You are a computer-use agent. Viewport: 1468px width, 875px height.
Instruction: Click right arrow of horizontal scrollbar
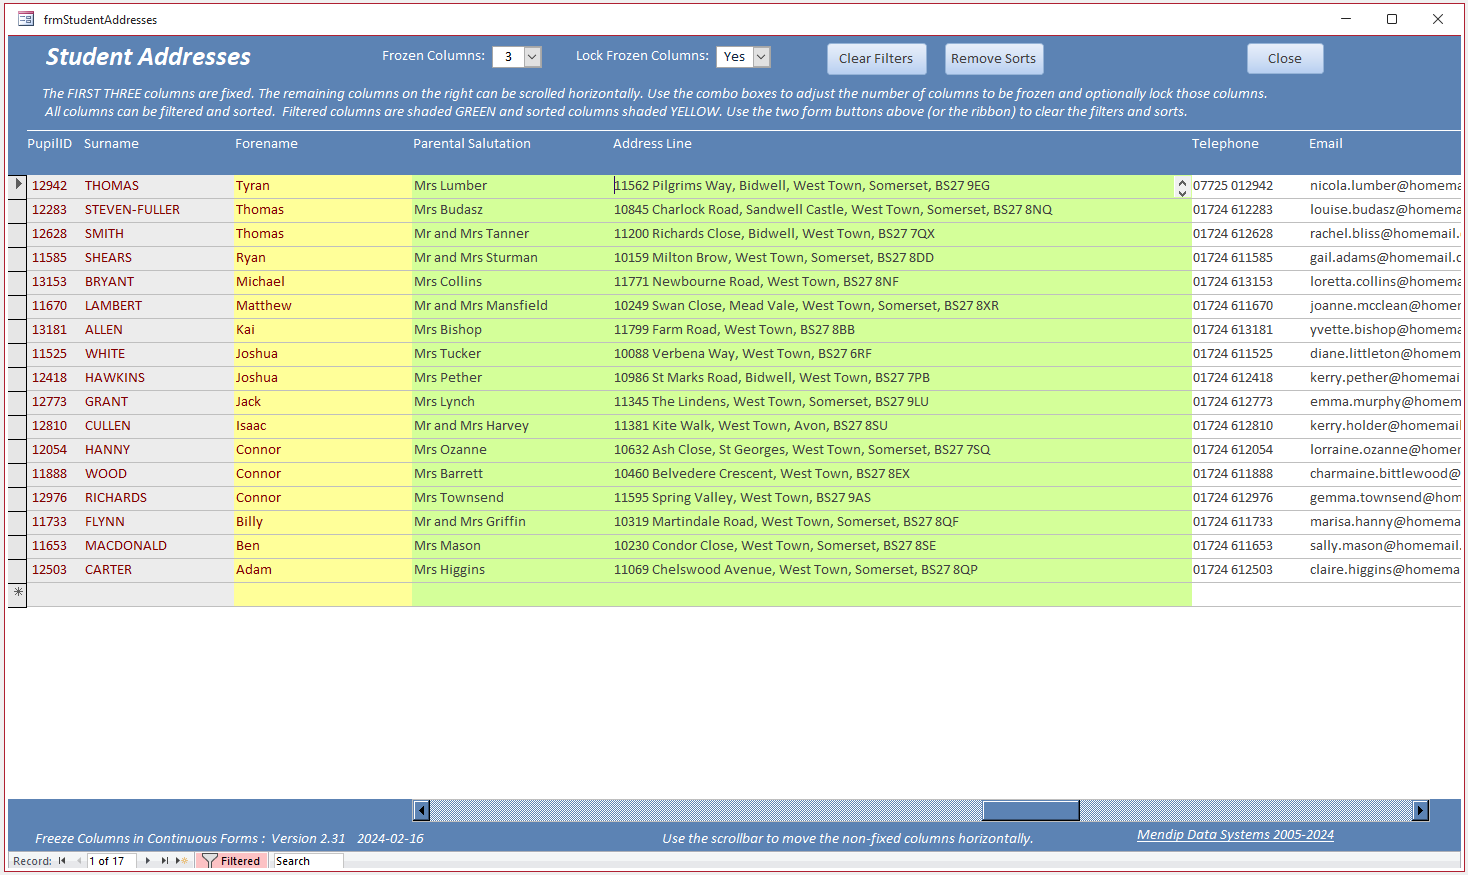point(1420,810)
